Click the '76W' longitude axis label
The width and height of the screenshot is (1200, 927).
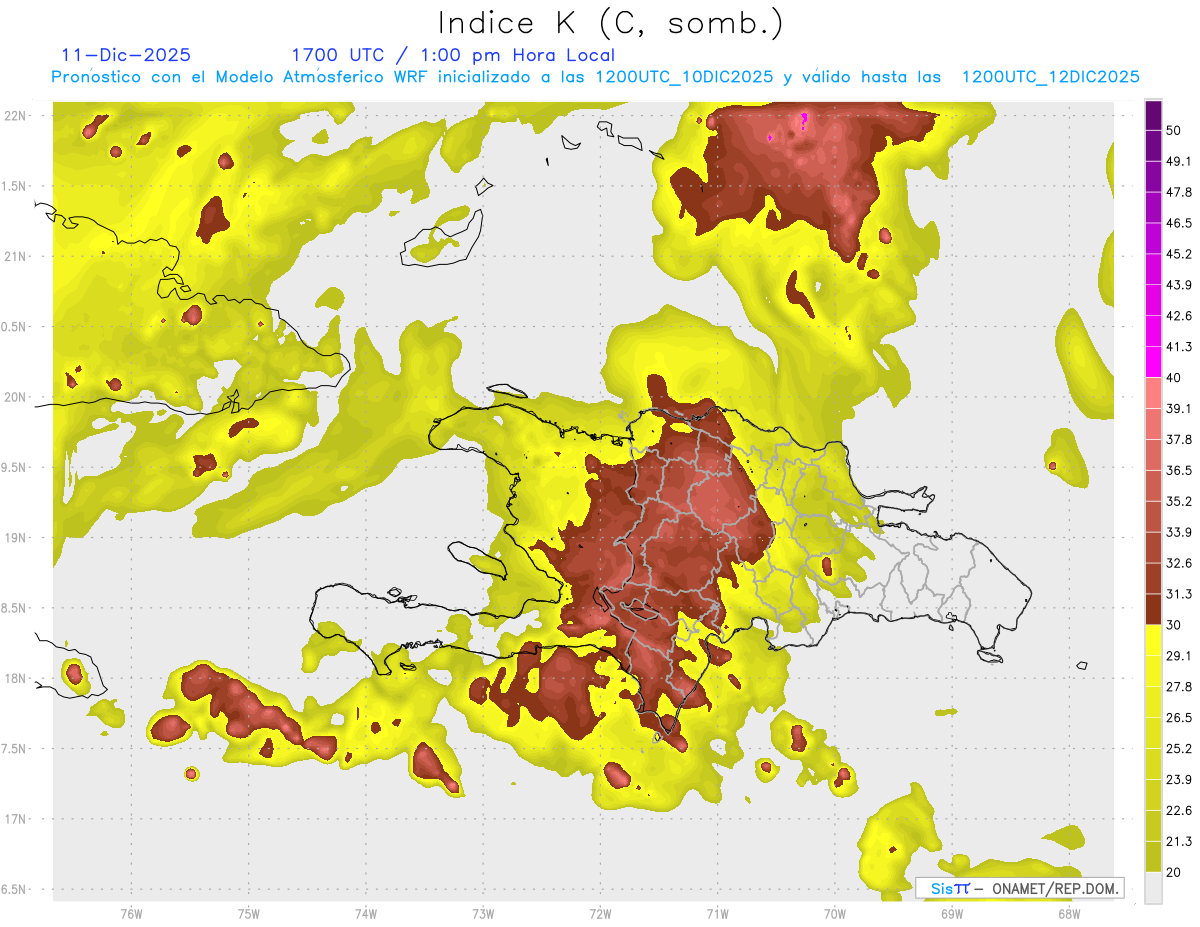click(131, 914)
